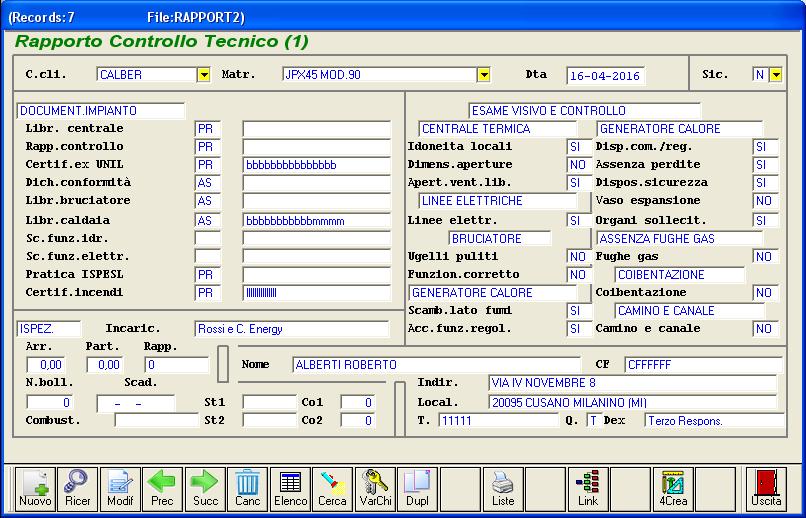Click the blank toolbar button after Dupl
Screen dimensions: 806x518
click(x=461, y=489)
